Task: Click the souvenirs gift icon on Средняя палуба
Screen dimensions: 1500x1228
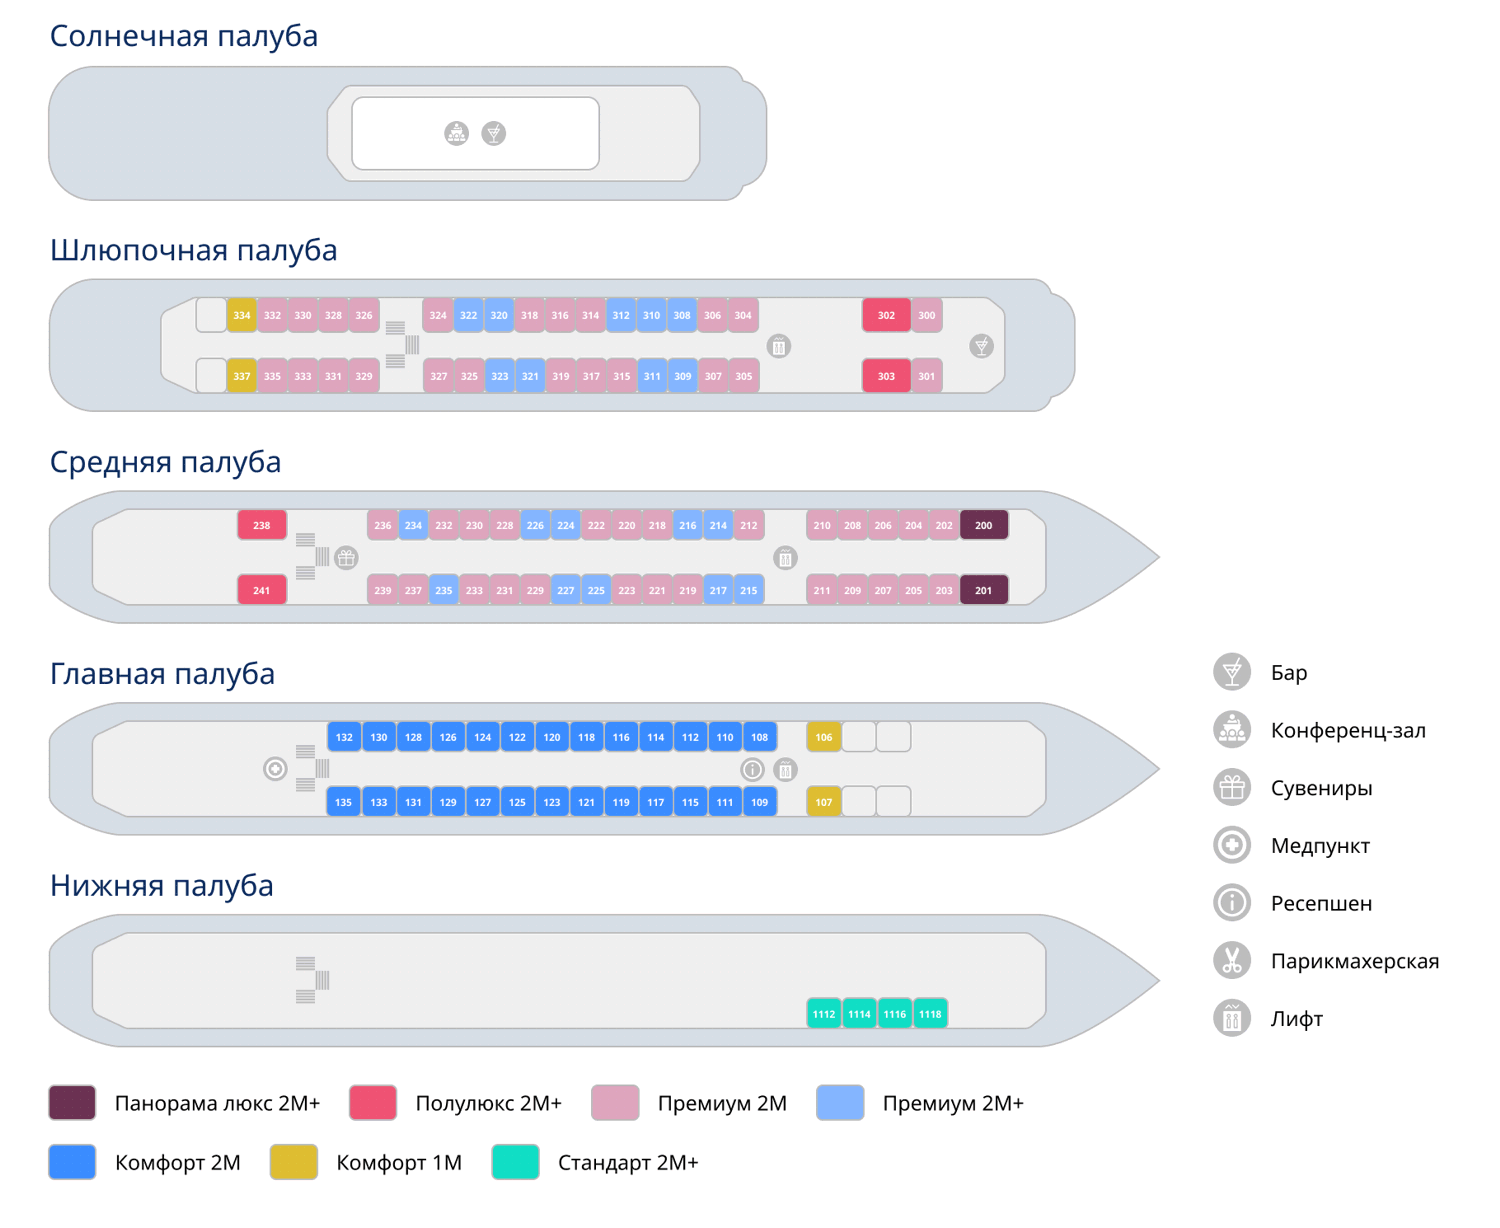Action: coord(346,558)
